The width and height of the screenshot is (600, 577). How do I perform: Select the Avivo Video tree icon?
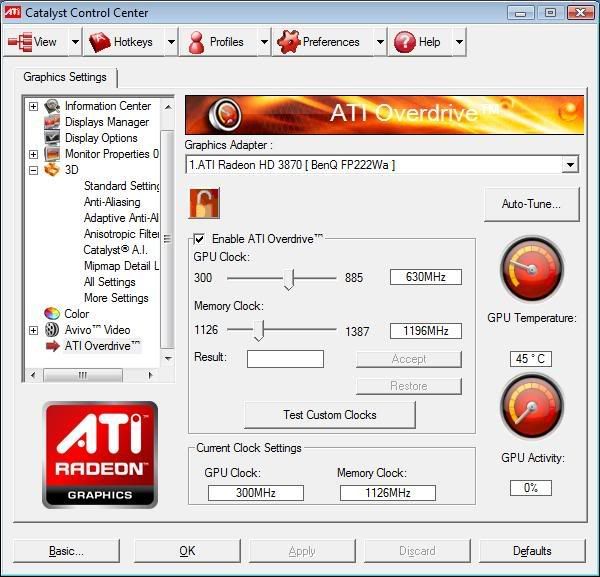[x=52, y=330]
